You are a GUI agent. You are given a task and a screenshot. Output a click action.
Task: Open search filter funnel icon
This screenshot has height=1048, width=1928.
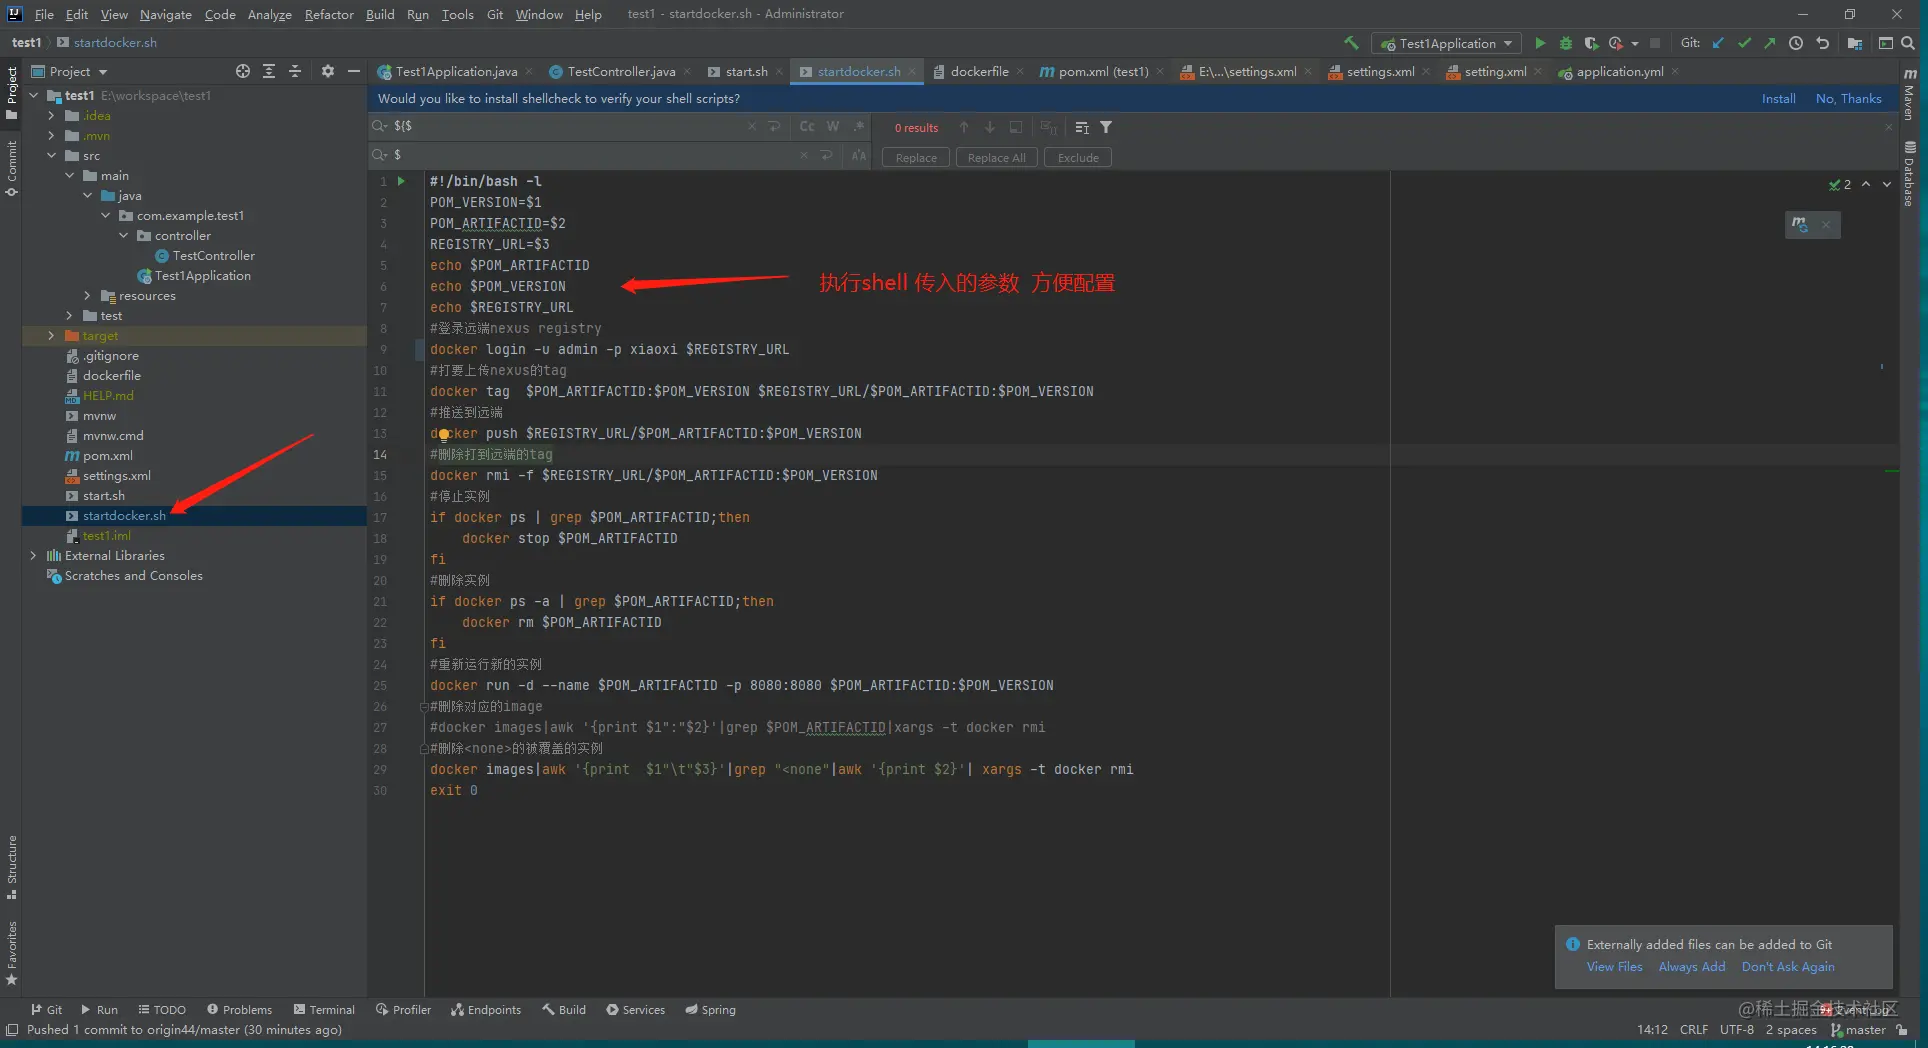[x=1106, y=127]
